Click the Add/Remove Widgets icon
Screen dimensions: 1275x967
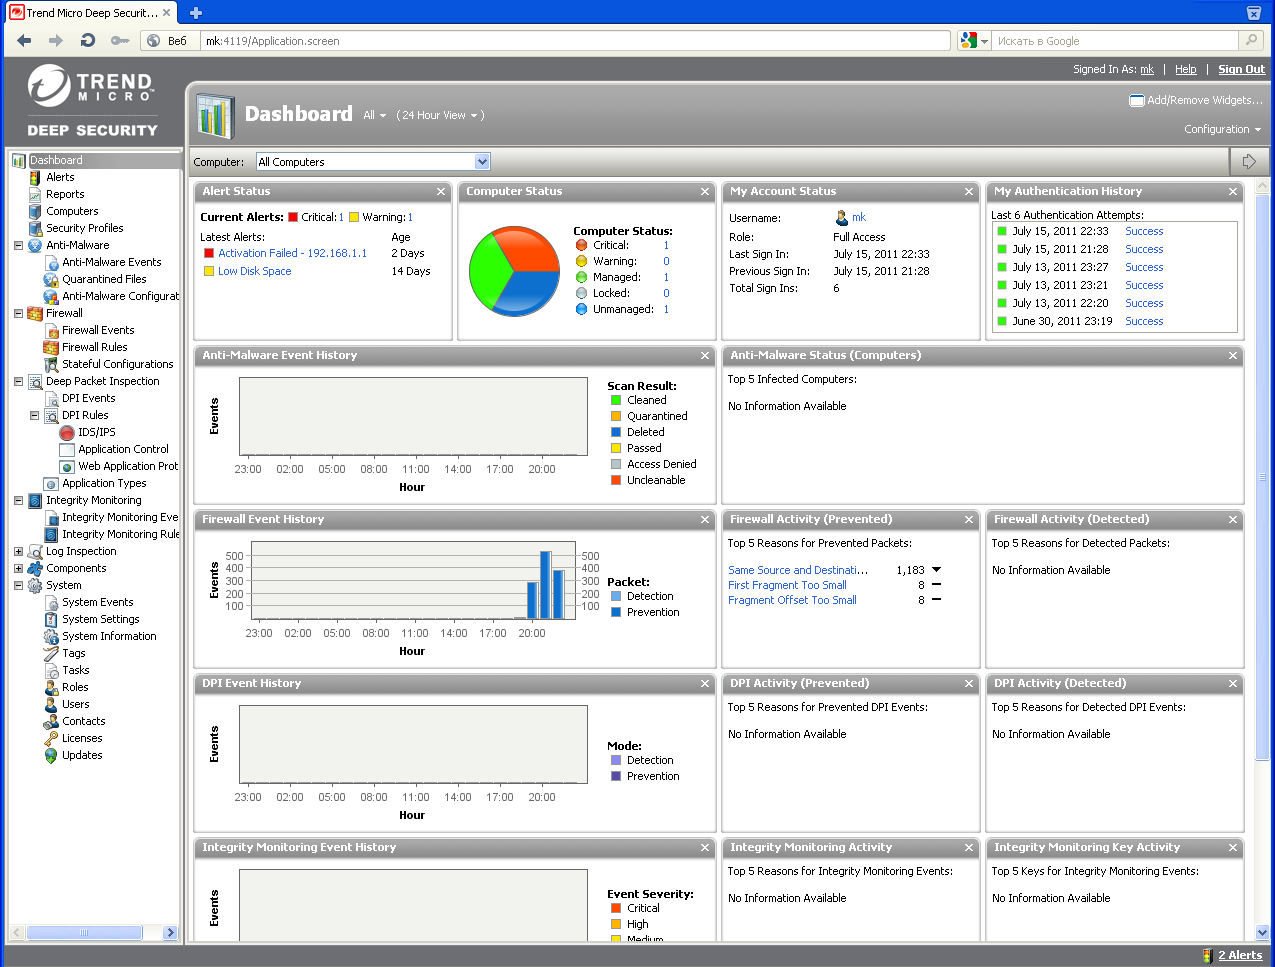tap(1136, 100)
